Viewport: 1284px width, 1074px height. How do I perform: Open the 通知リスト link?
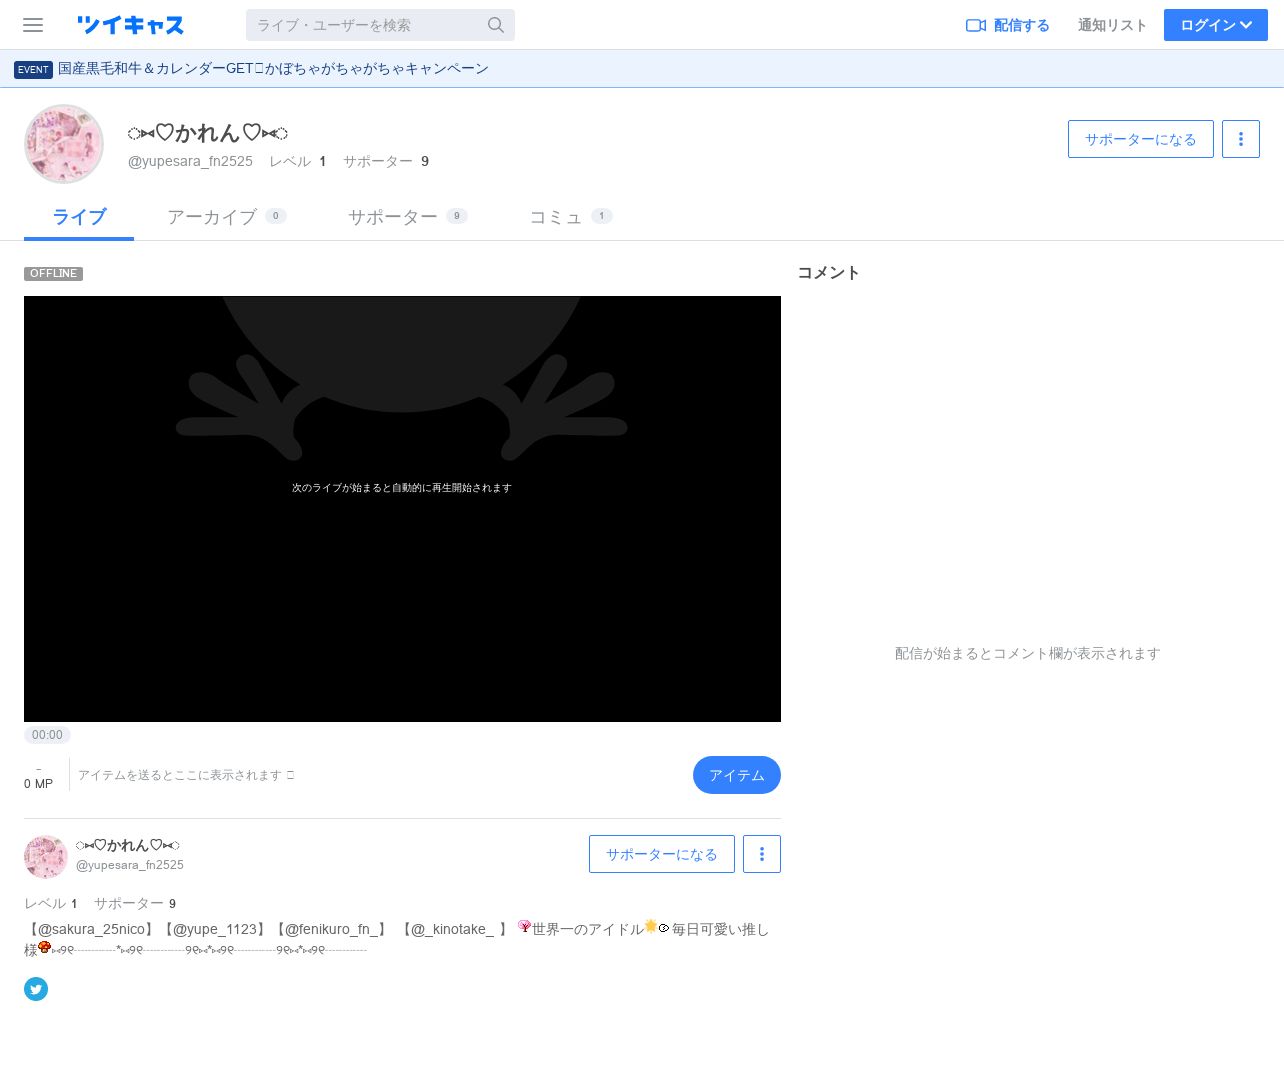pos(1112,25)
